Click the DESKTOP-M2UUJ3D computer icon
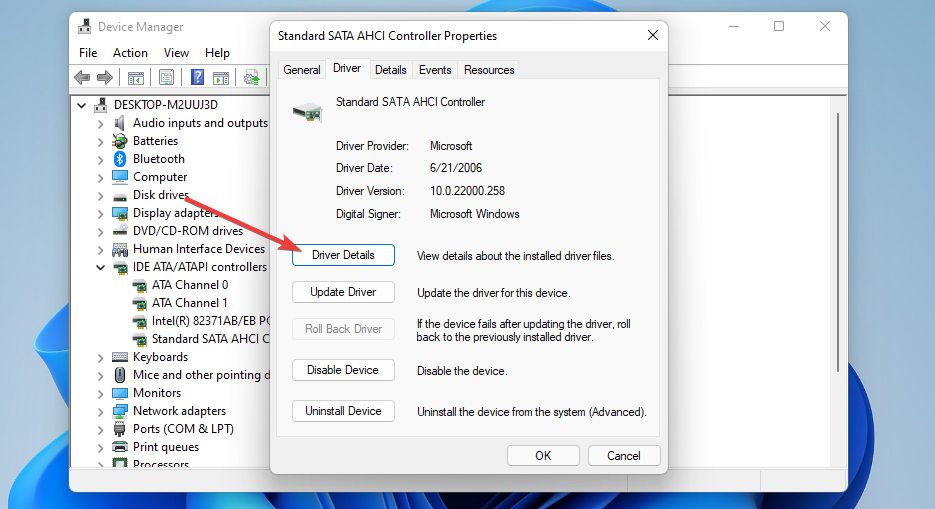 (101, 105)
